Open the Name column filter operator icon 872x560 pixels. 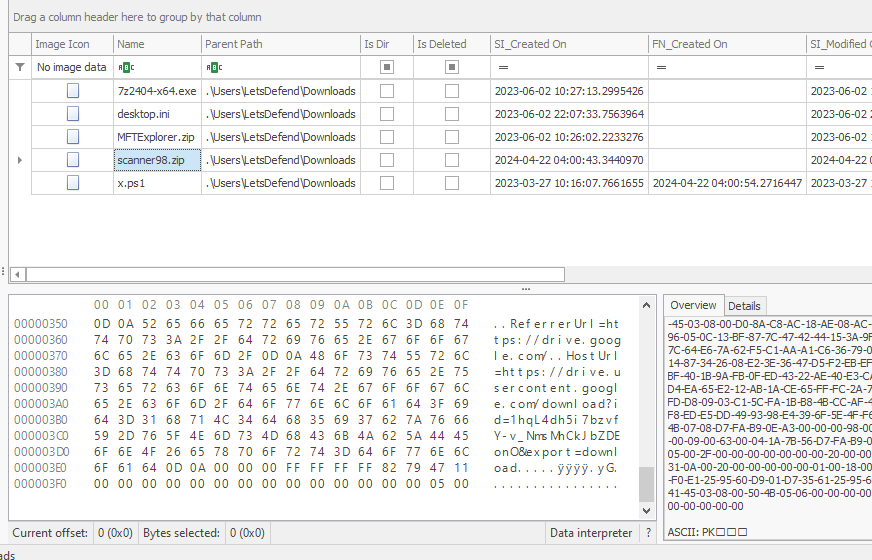tap(125, 67)
